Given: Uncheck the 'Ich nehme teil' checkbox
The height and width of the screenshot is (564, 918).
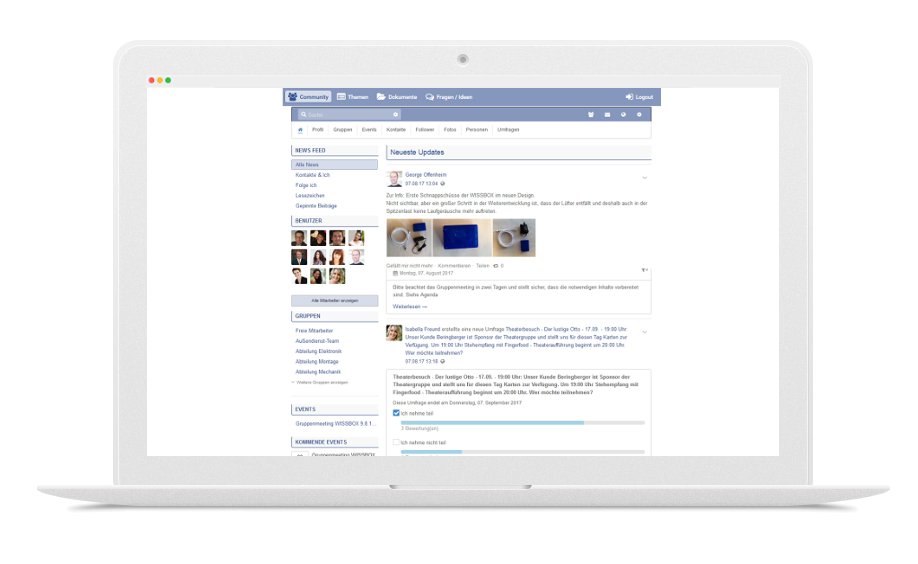Looking at the screenshot, I should pyautogui.click(x=396, y=412).
